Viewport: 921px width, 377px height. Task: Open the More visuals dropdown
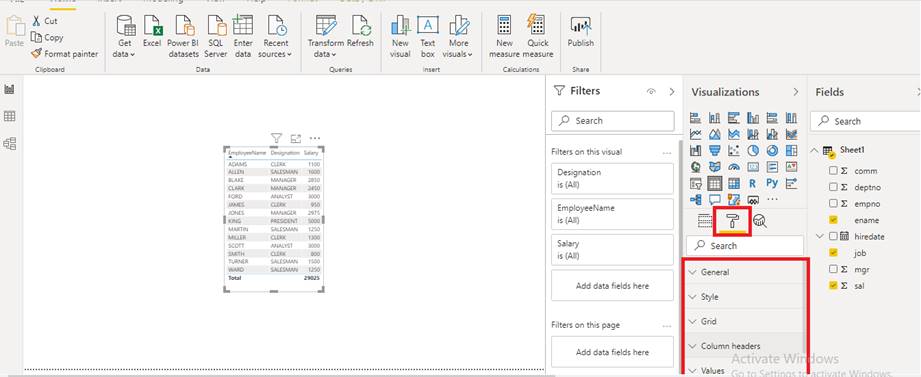(458, 36)
